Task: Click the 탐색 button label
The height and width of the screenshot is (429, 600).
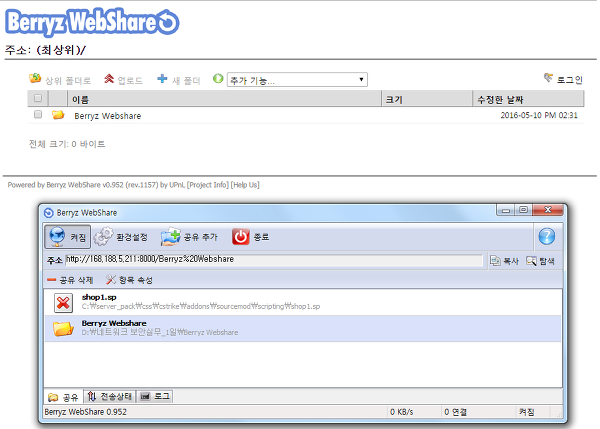Action: [x=547, y=261]
